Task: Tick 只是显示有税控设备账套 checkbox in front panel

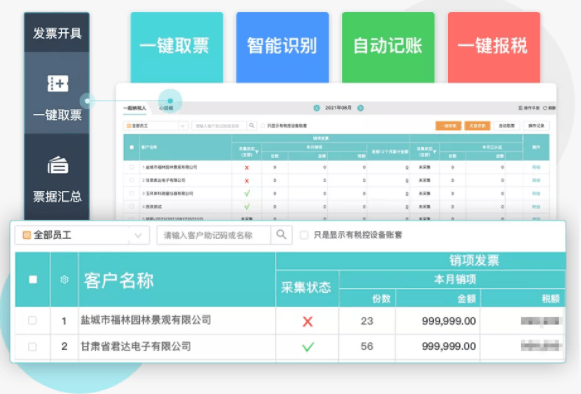Action: coord(304,235)
